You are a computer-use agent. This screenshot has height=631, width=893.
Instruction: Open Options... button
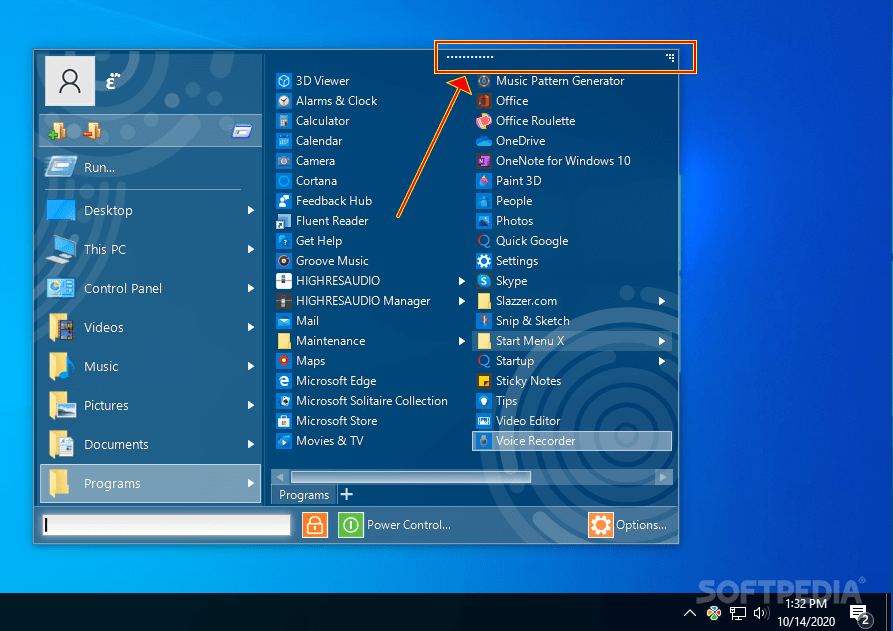629,525
